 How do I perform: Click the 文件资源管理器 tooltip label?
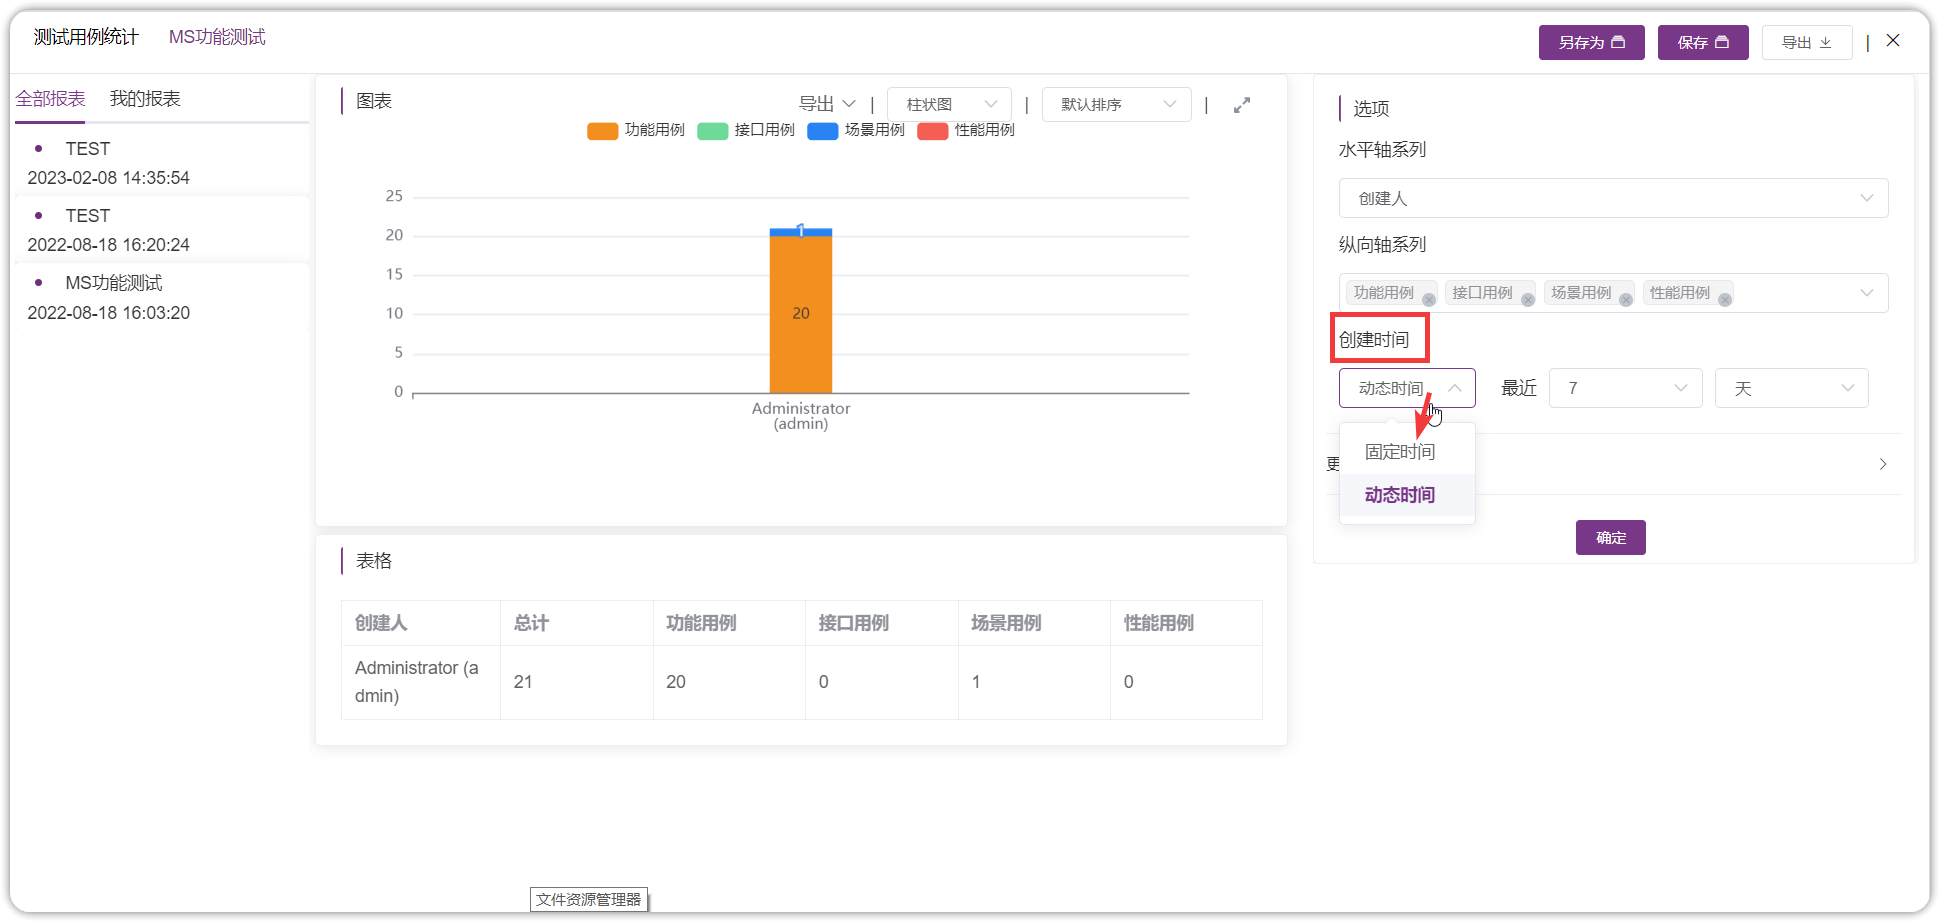(x=588, y=899)
